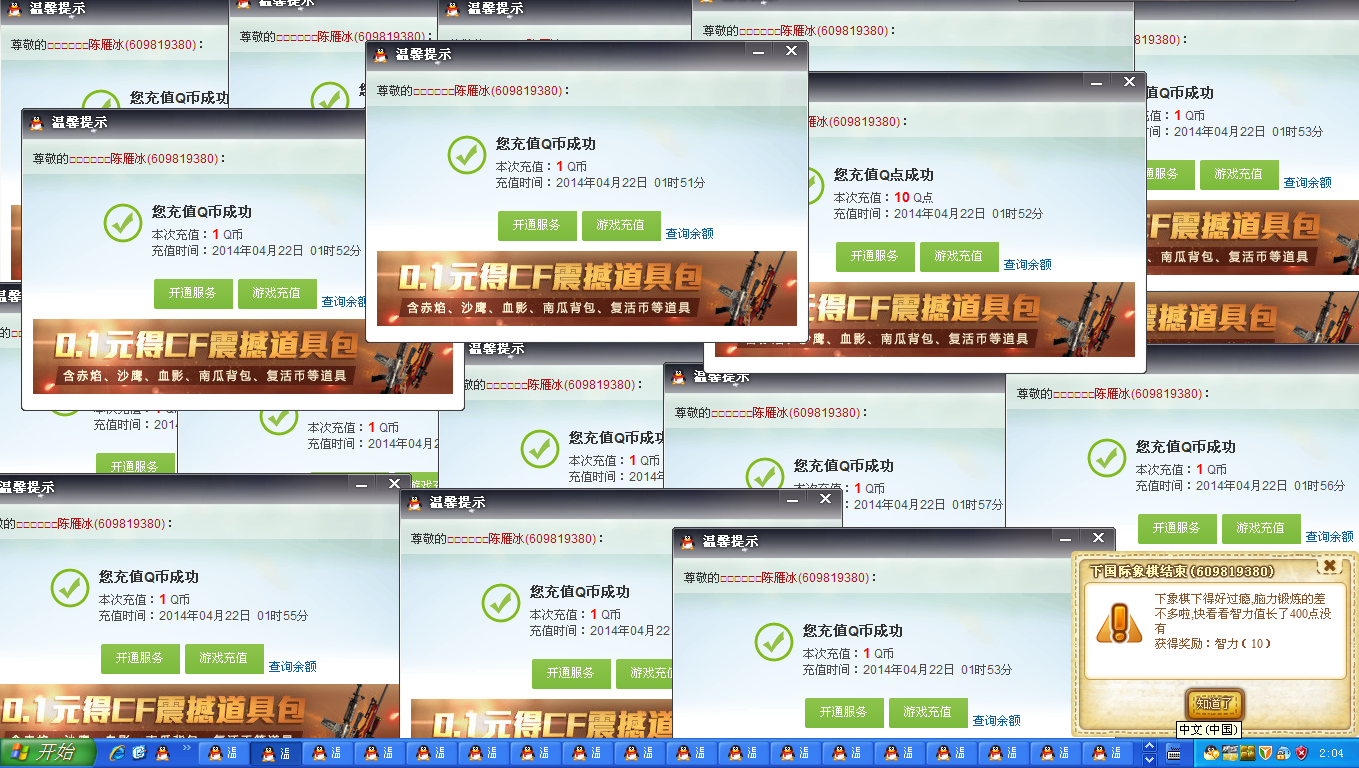
Task: Click 游戏充值 in the 10 Q点 dialog
Action: (959, 257)
